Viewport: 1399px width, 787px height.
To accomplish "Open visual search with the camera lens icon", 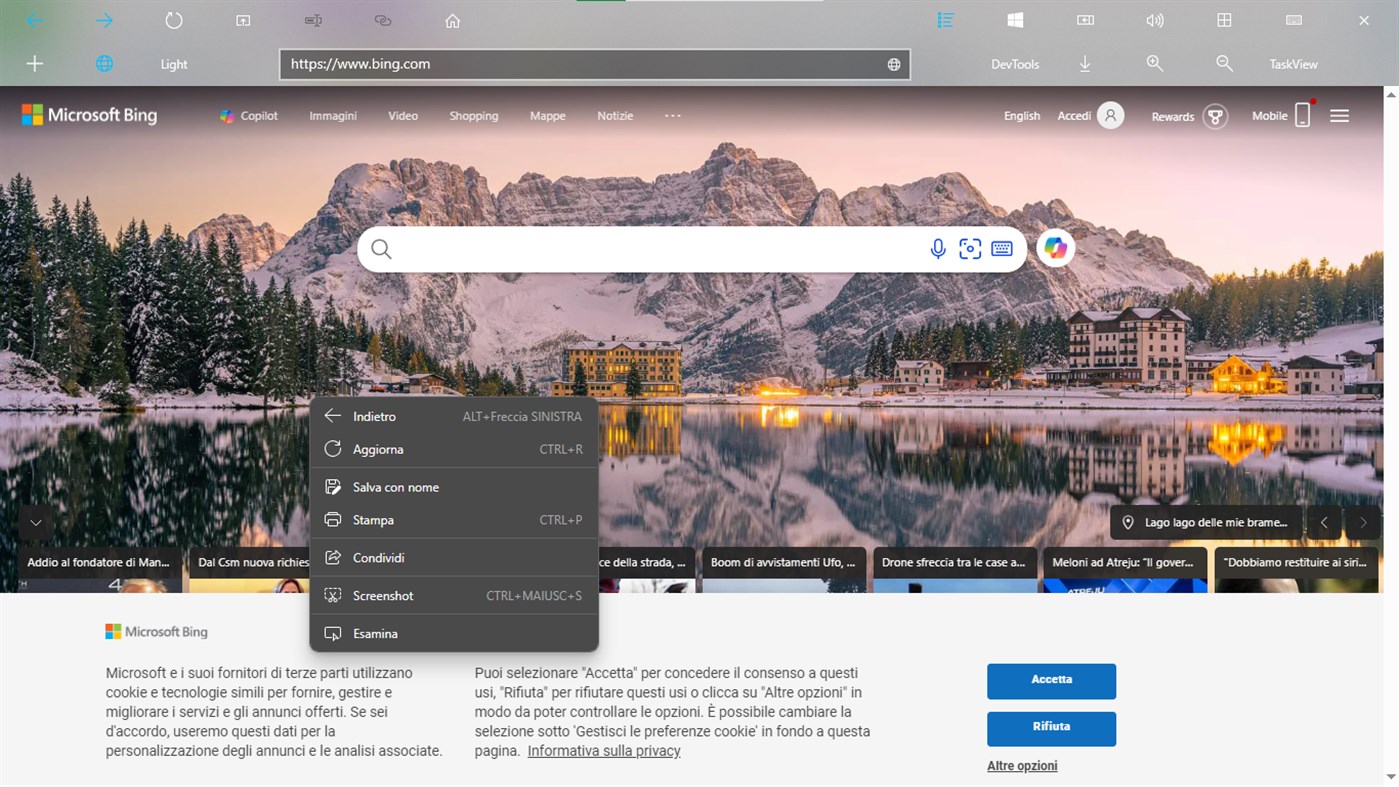I will 970,249.
